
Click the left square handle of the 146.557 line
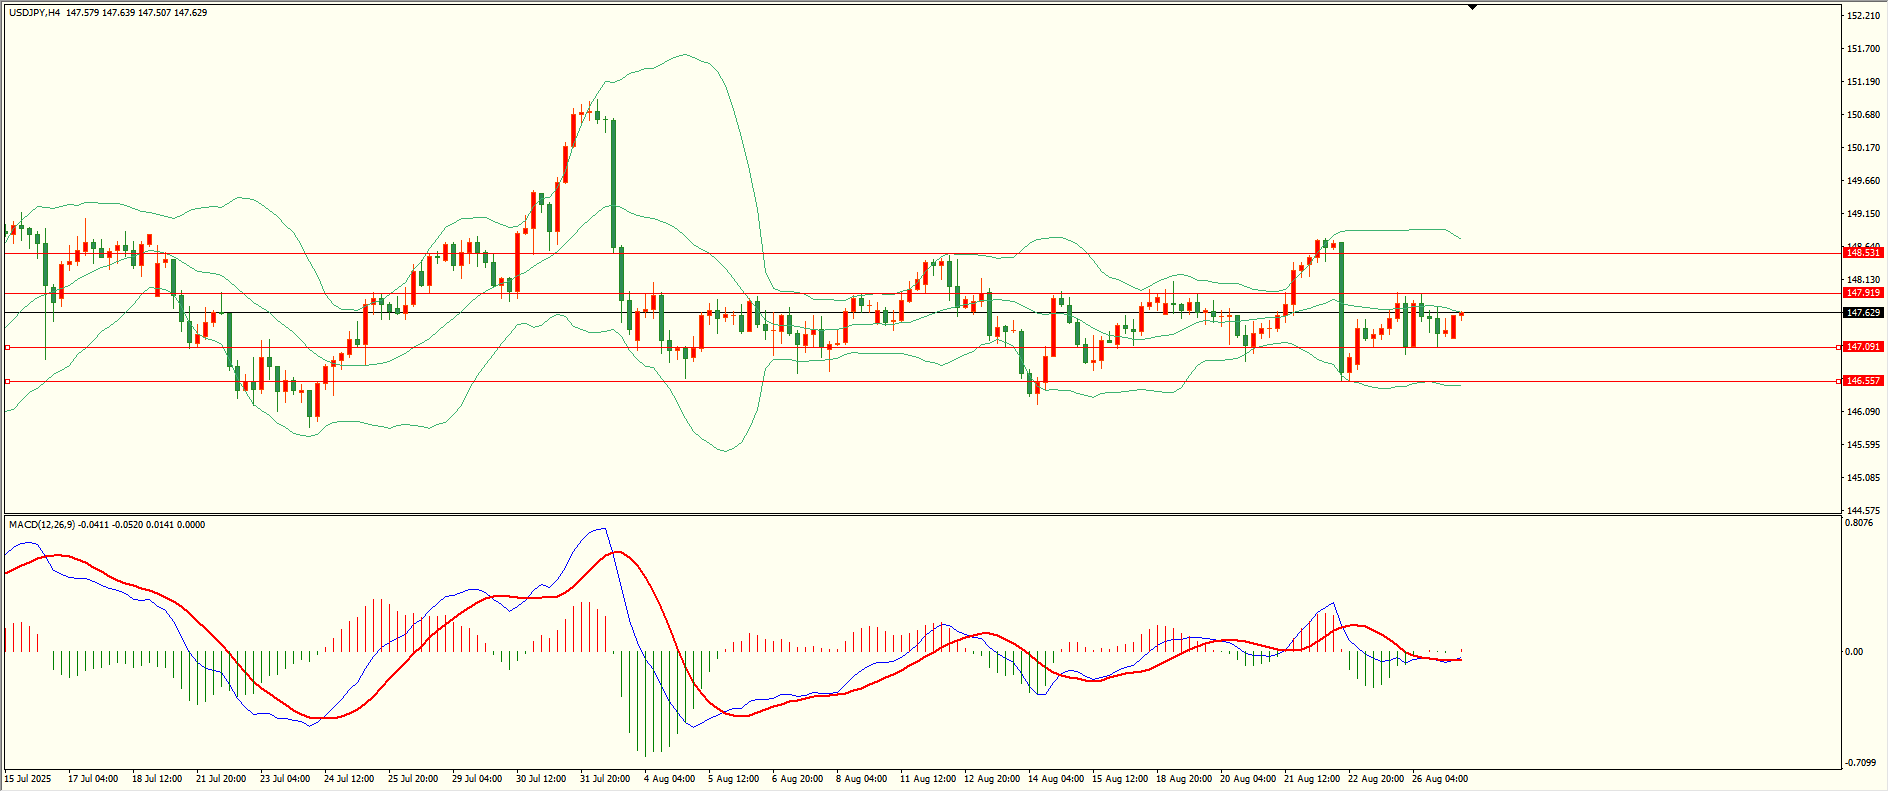coord(8,381)
